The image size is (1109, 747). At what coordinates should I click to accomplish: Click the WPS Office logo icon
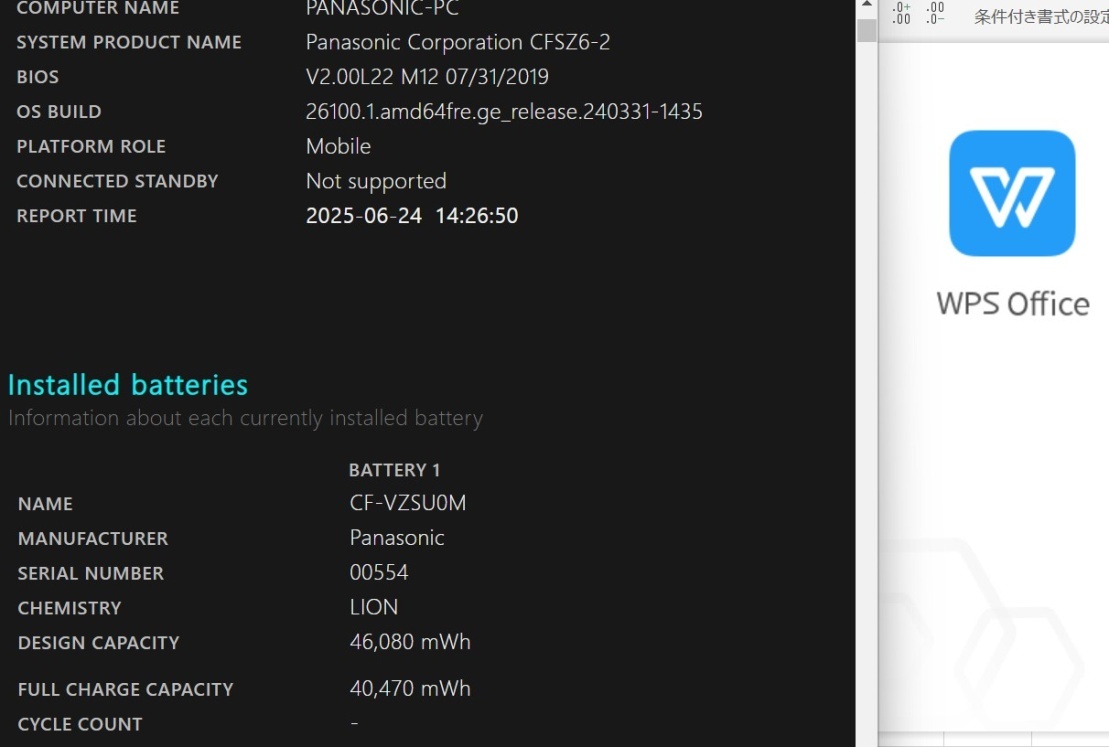(1012, 193)
